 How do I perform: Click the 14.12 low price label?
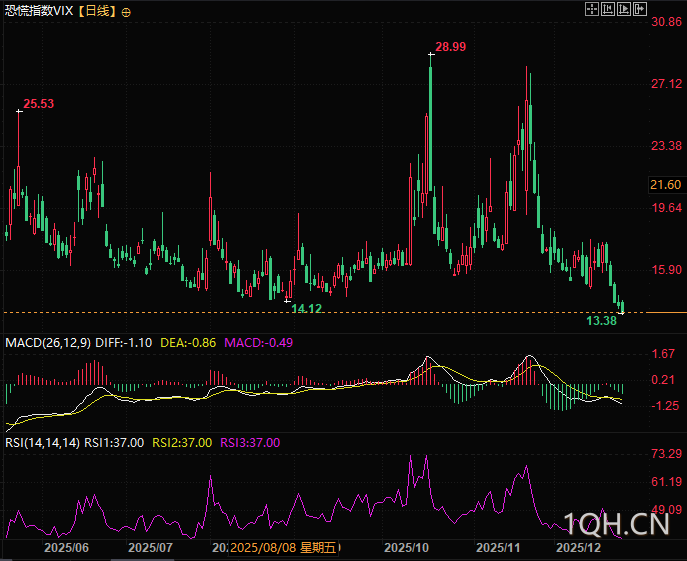tap(306, 309)
